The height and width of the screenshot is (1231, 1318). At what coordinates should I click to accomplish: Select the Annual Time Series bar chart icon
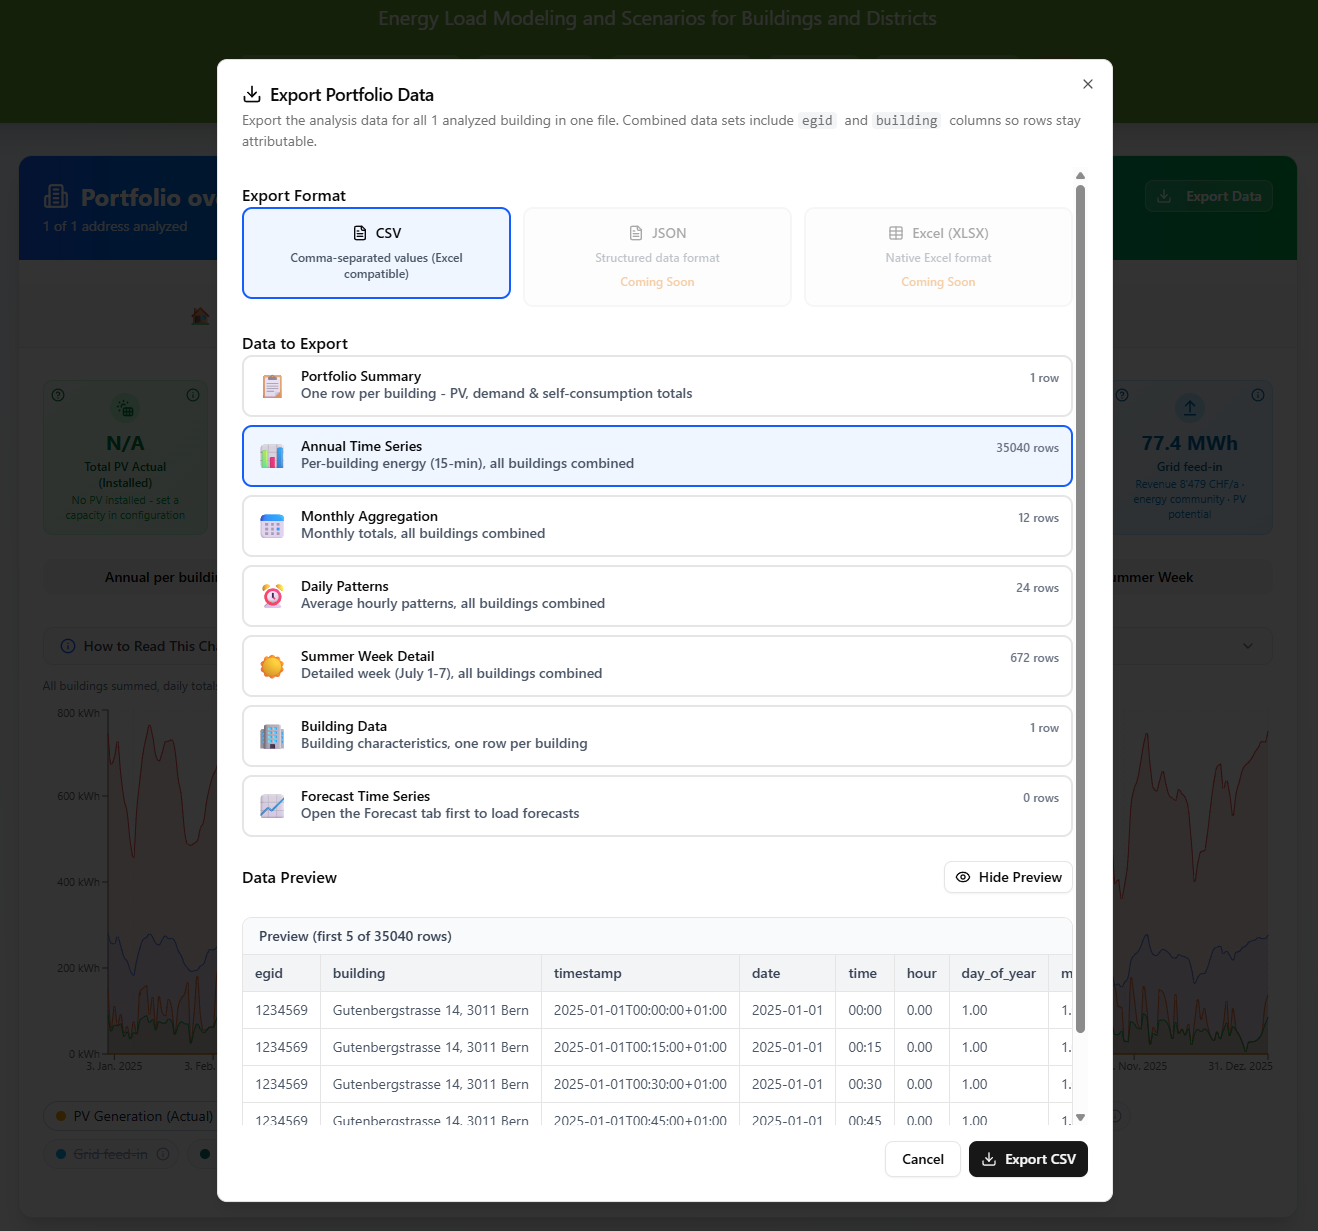click(x=272, y=456)
